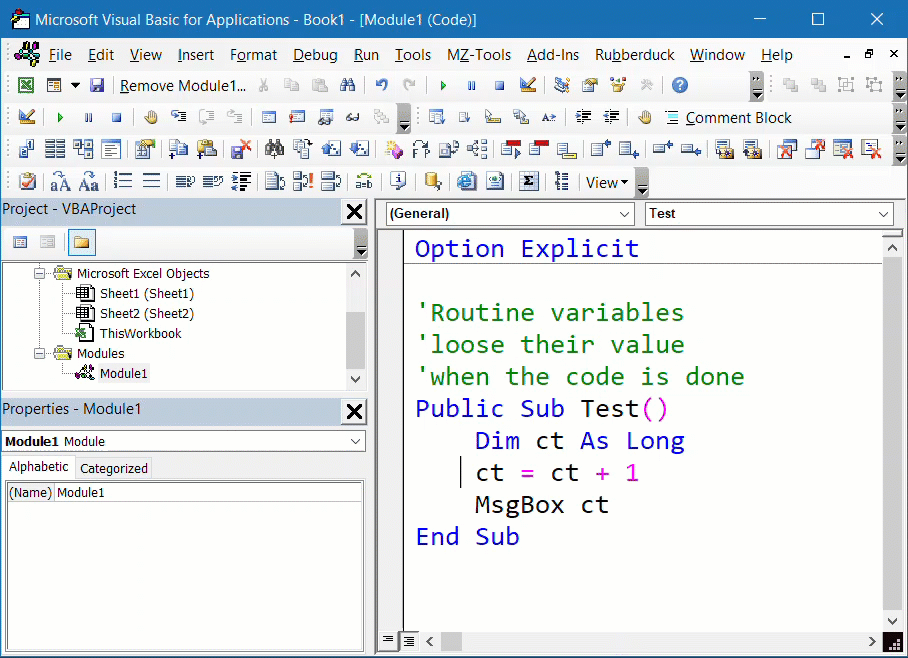Collapse Microsoft Excel Objects folder

pos(39,273)
